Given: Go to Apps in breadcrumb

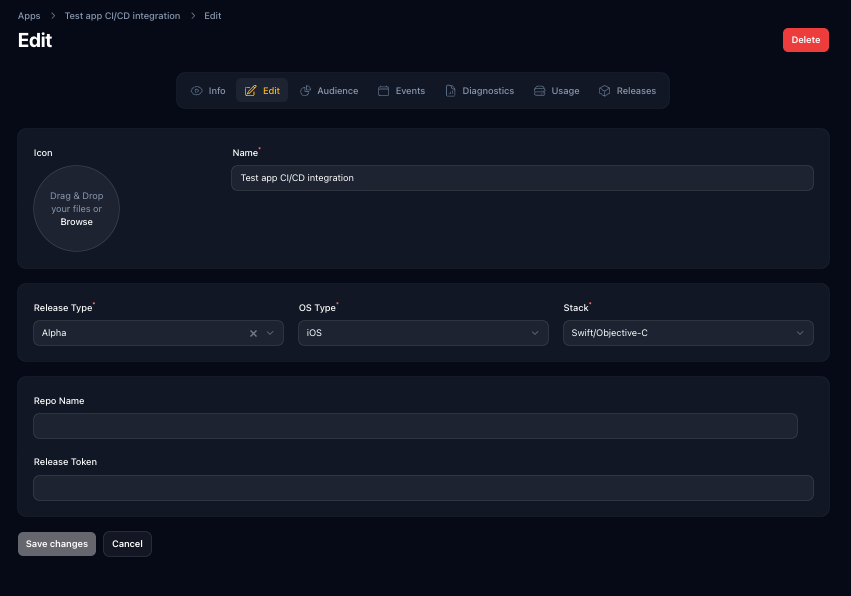Looking at the screenshot, I should (x=29, y=16).
